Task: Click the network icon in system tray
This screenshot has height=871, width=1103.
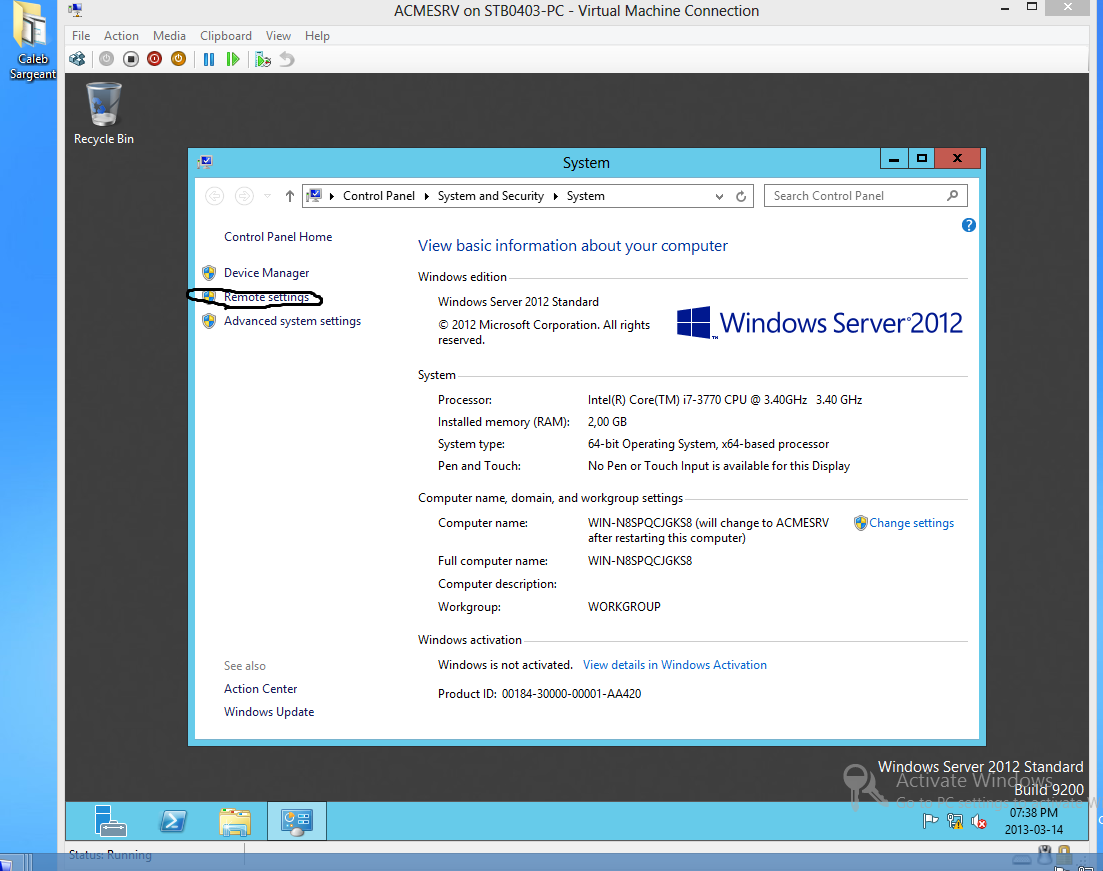Action: pyautogui.click(x=955, y=821)
